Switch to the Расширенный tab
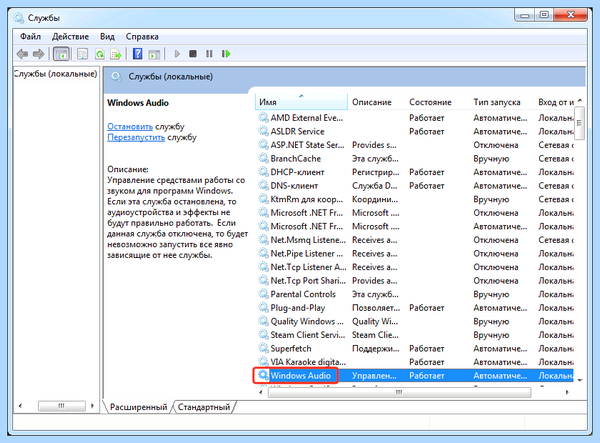 (138, 407)
